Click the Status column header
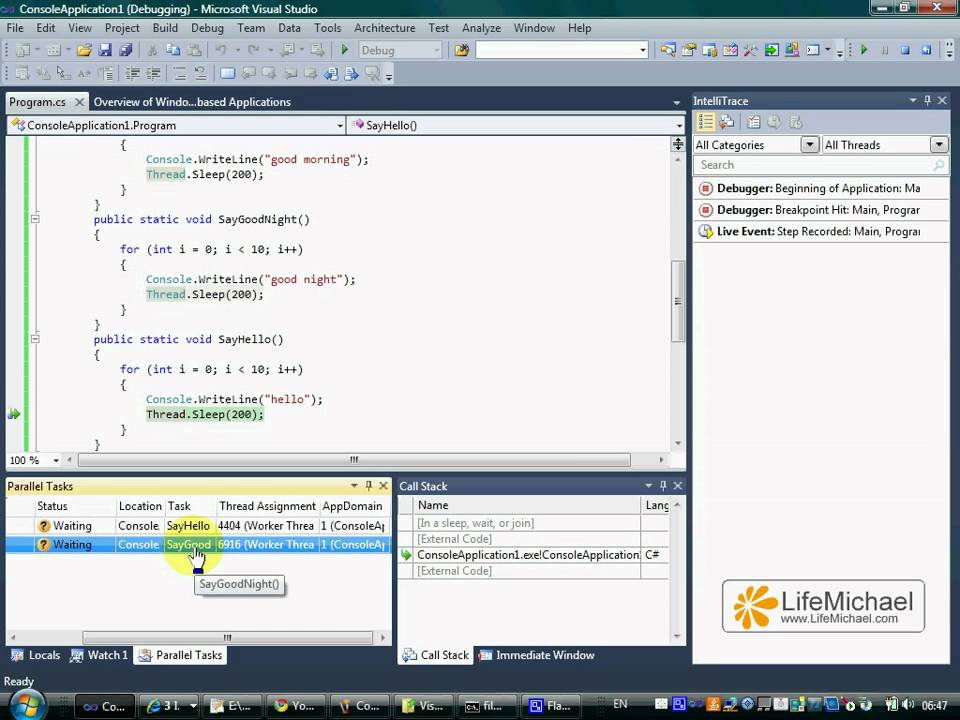Image resolution: width=960 pixels, height=720 pixels. tap(75, 506)
